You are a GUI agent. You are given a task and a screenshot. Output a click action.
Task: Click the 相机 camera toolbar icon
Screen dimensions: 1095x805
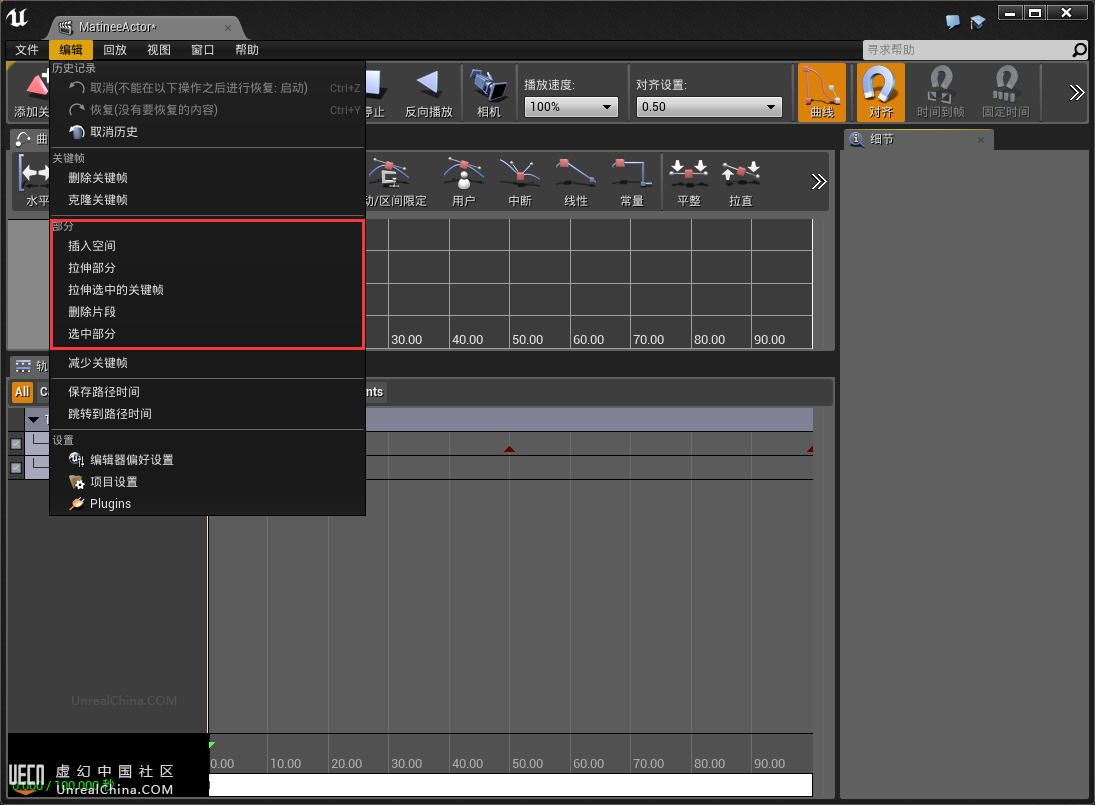tap(488, 93)
